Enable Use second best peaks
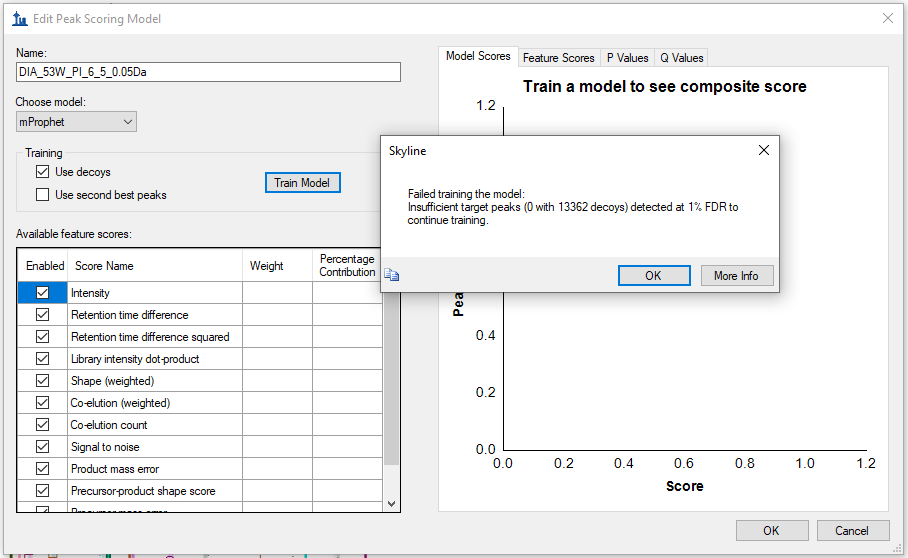Viewport: 908px width, 558px height. [43, 195]
